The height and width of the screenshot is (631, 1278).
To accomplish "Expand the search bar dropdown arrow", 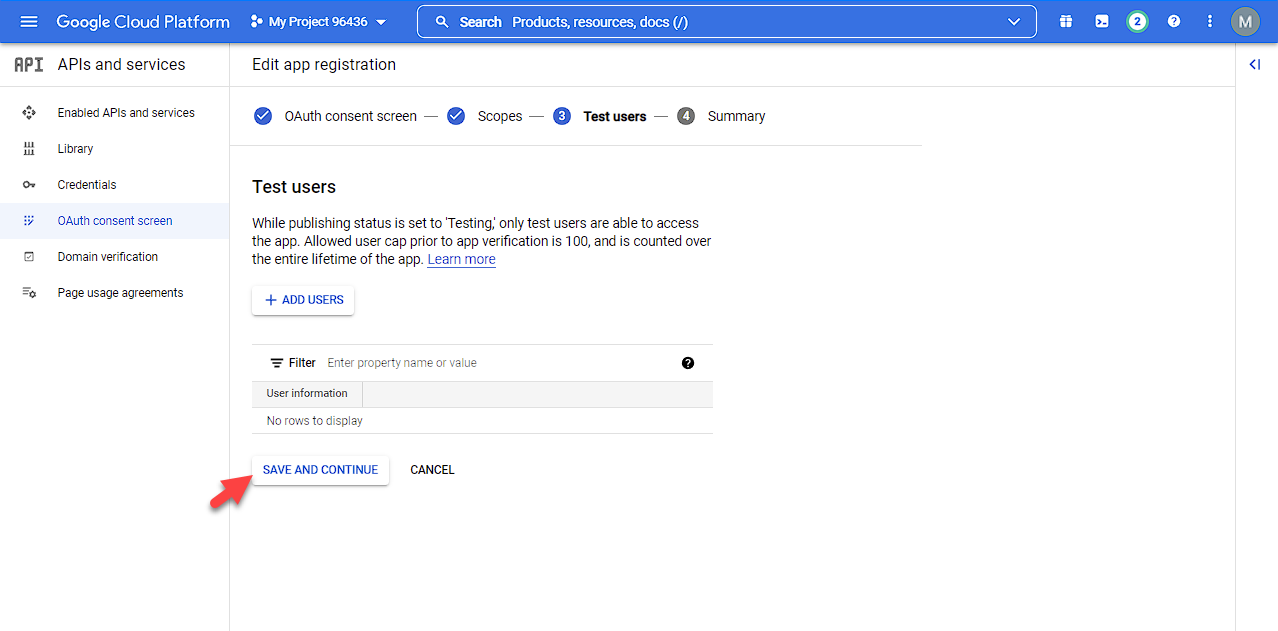I will tap(1015, 21).
